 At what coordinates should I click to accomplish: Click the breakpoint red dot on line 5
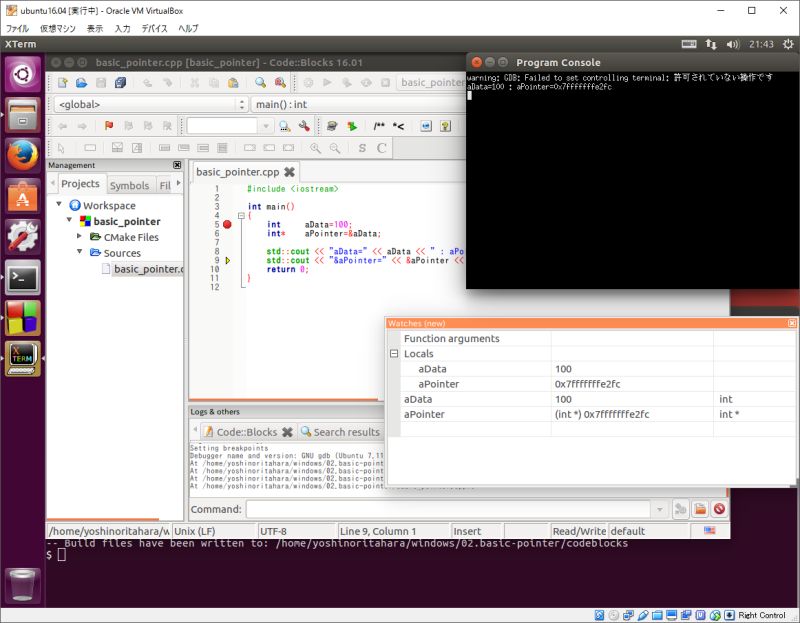coord(228,224)
